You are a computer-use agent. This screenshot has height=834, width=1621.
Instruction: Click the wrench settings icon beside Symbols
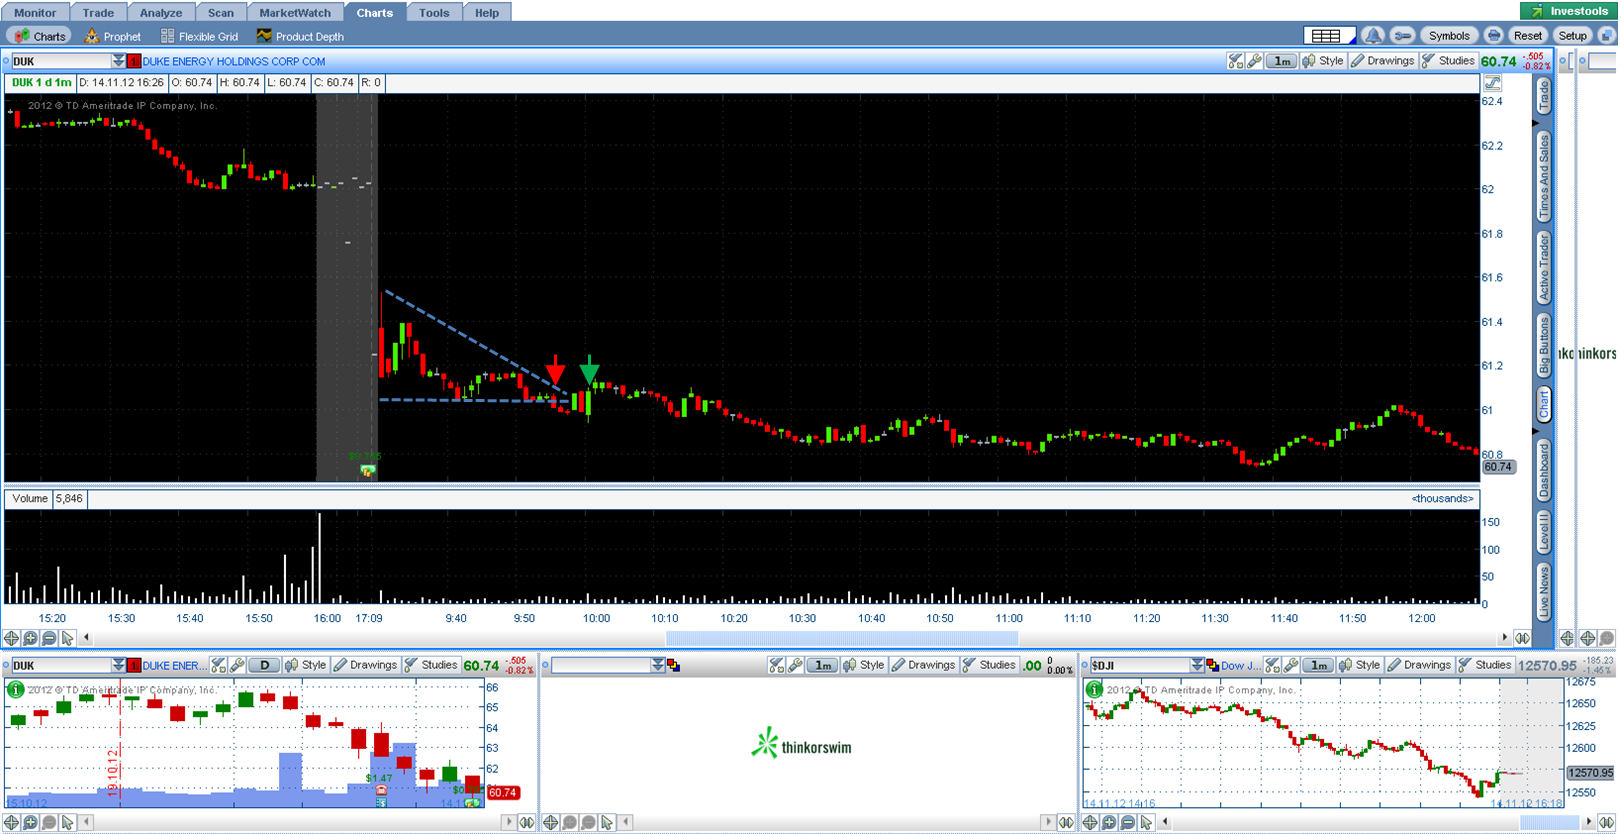[x=1402, y=36]
